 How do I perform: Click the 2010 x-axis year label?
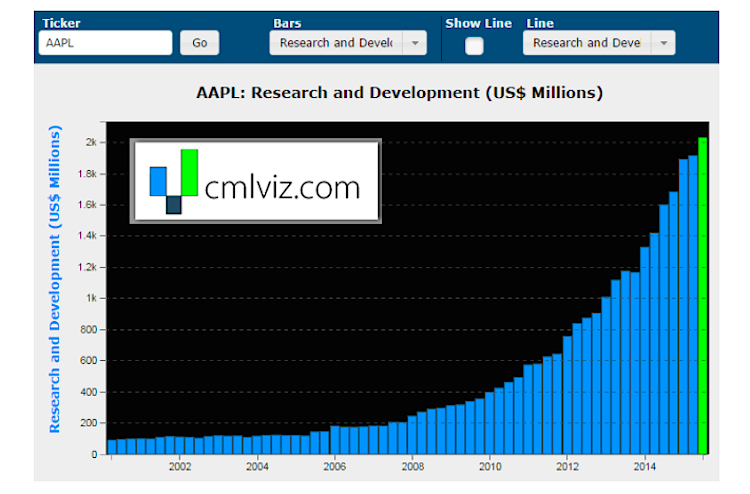coord(490,467)
